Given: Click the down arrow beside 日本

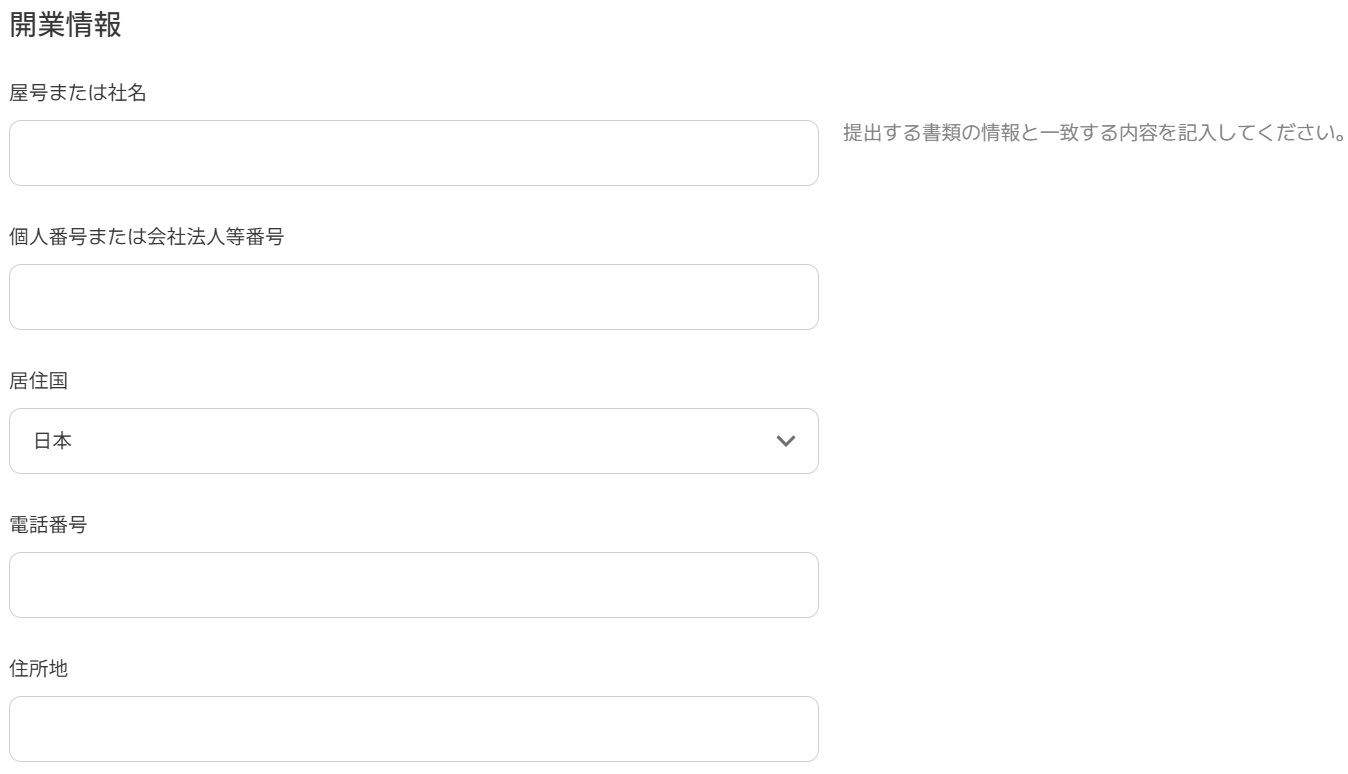Looking at the screenshot, I should [786, 441].
